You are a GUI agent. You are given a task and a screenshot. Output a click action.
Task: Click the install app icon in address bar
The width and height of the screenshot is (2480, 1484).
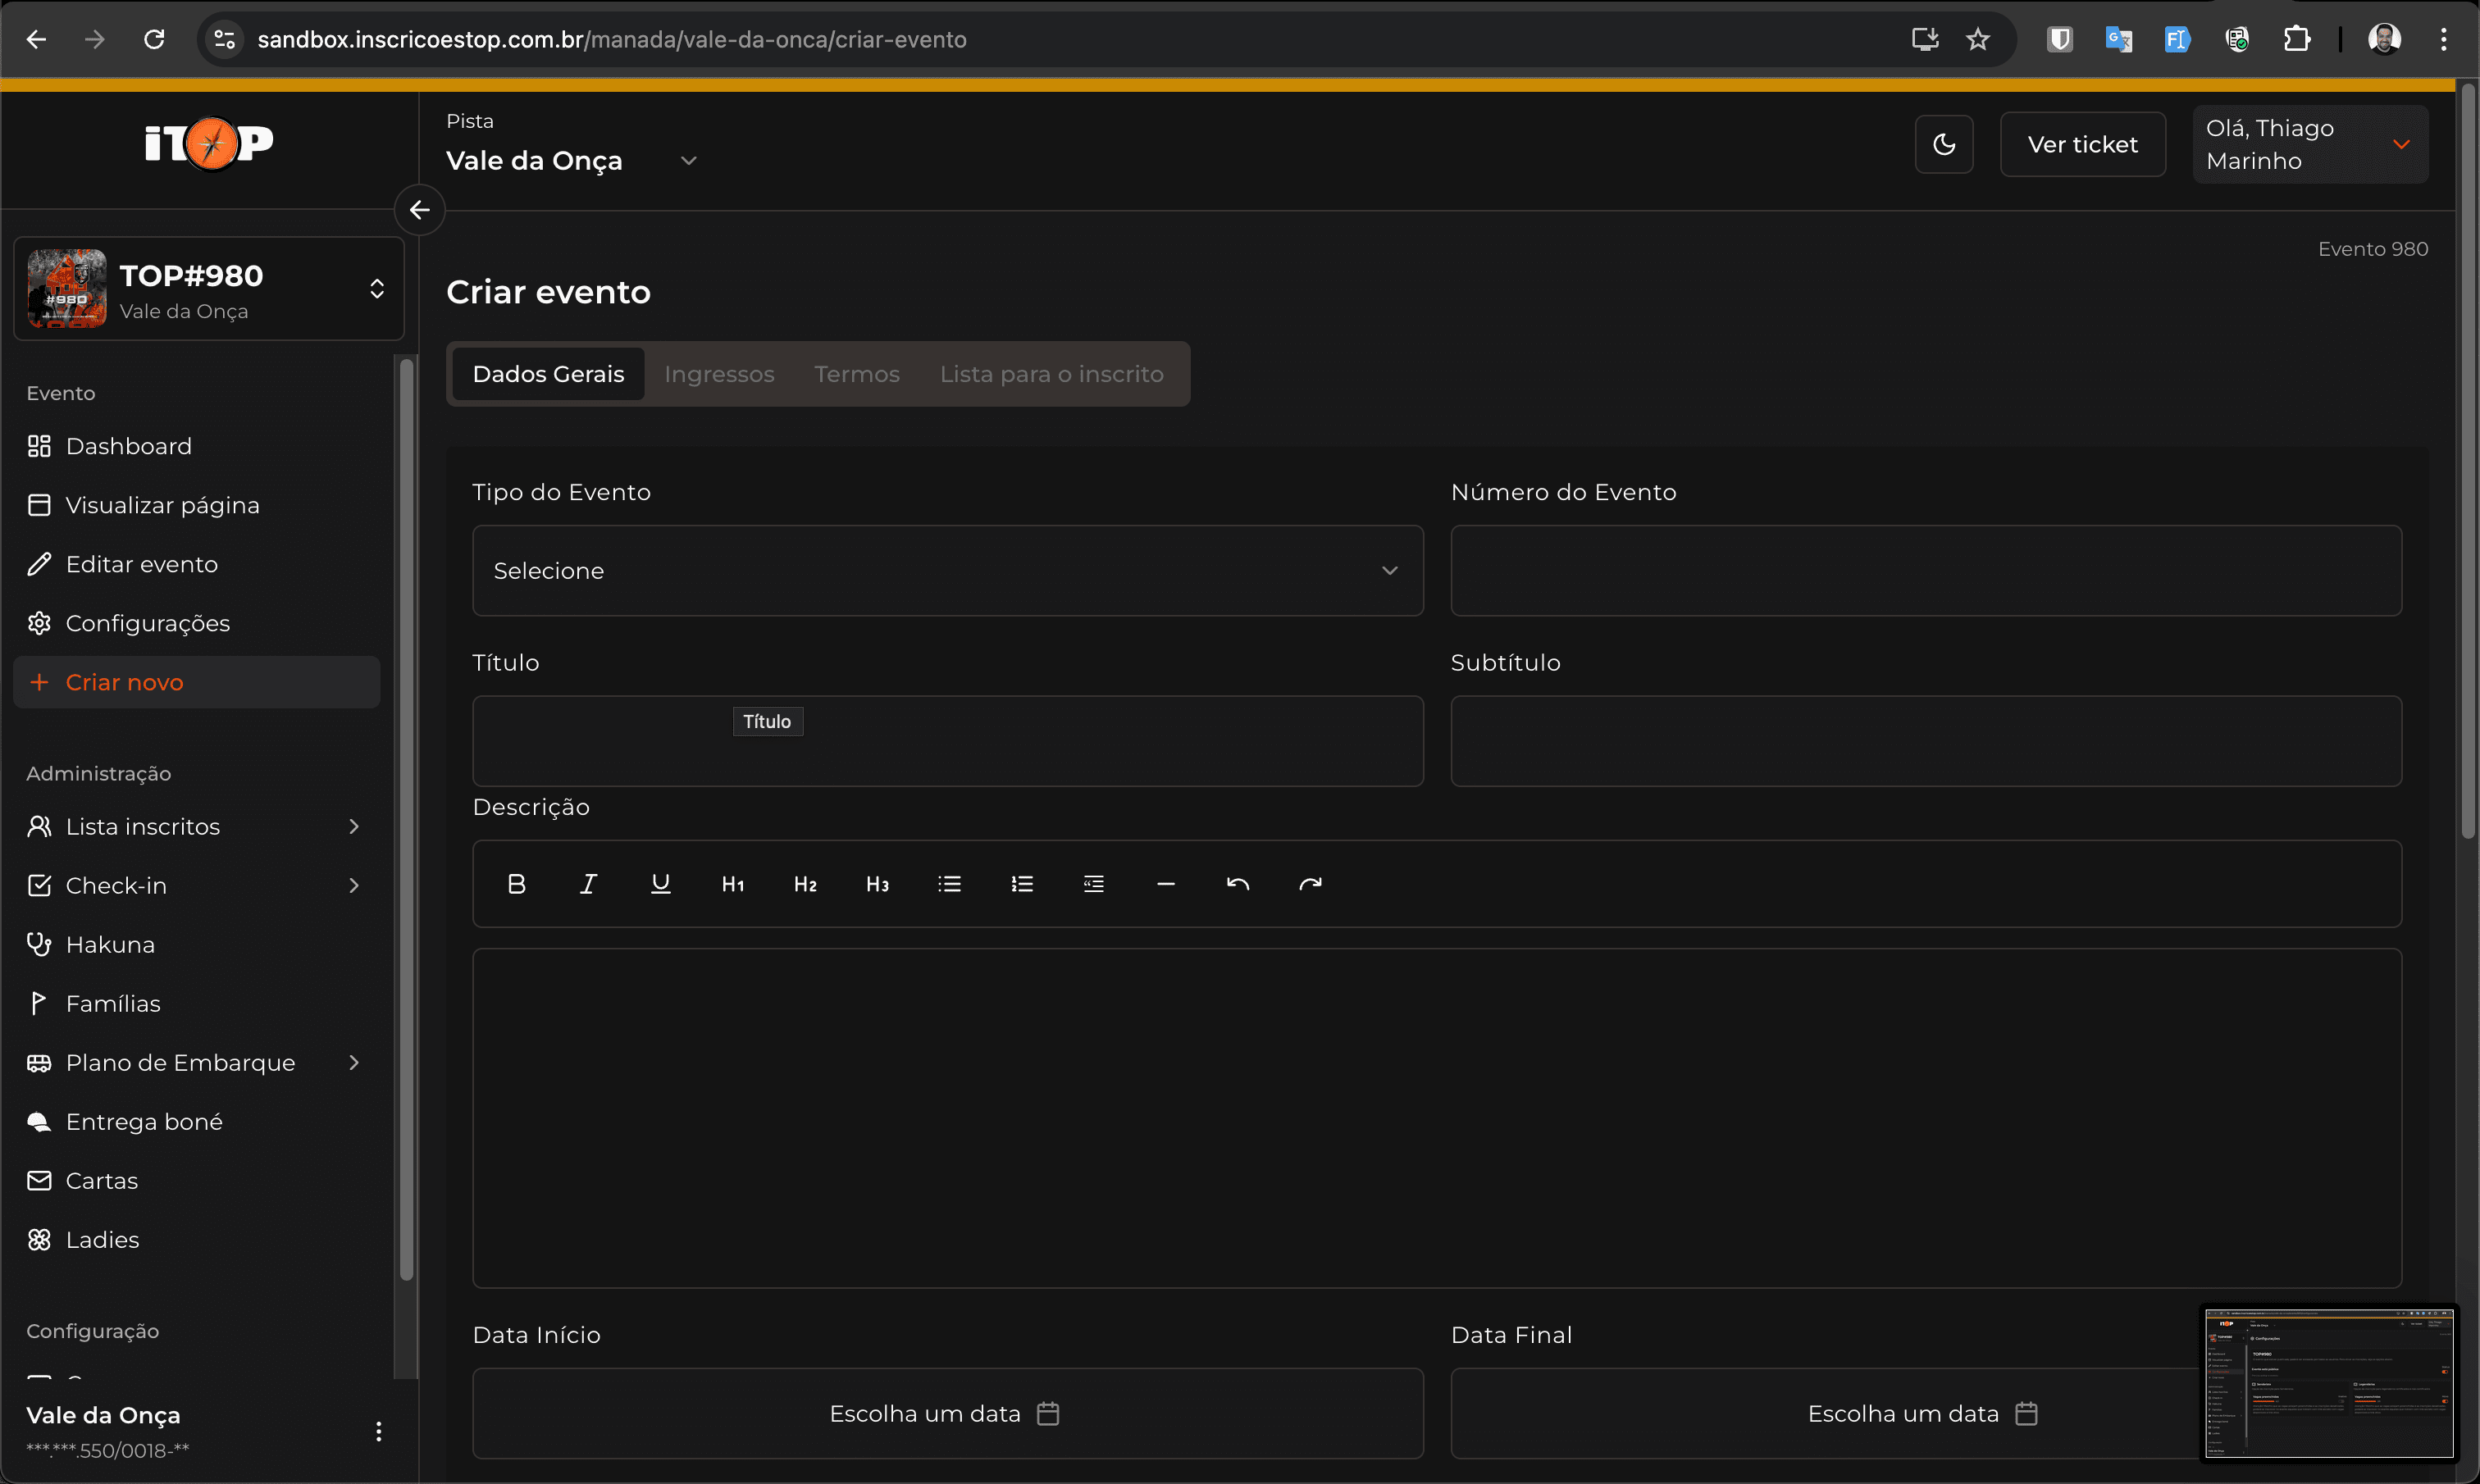pos(1925,39)
